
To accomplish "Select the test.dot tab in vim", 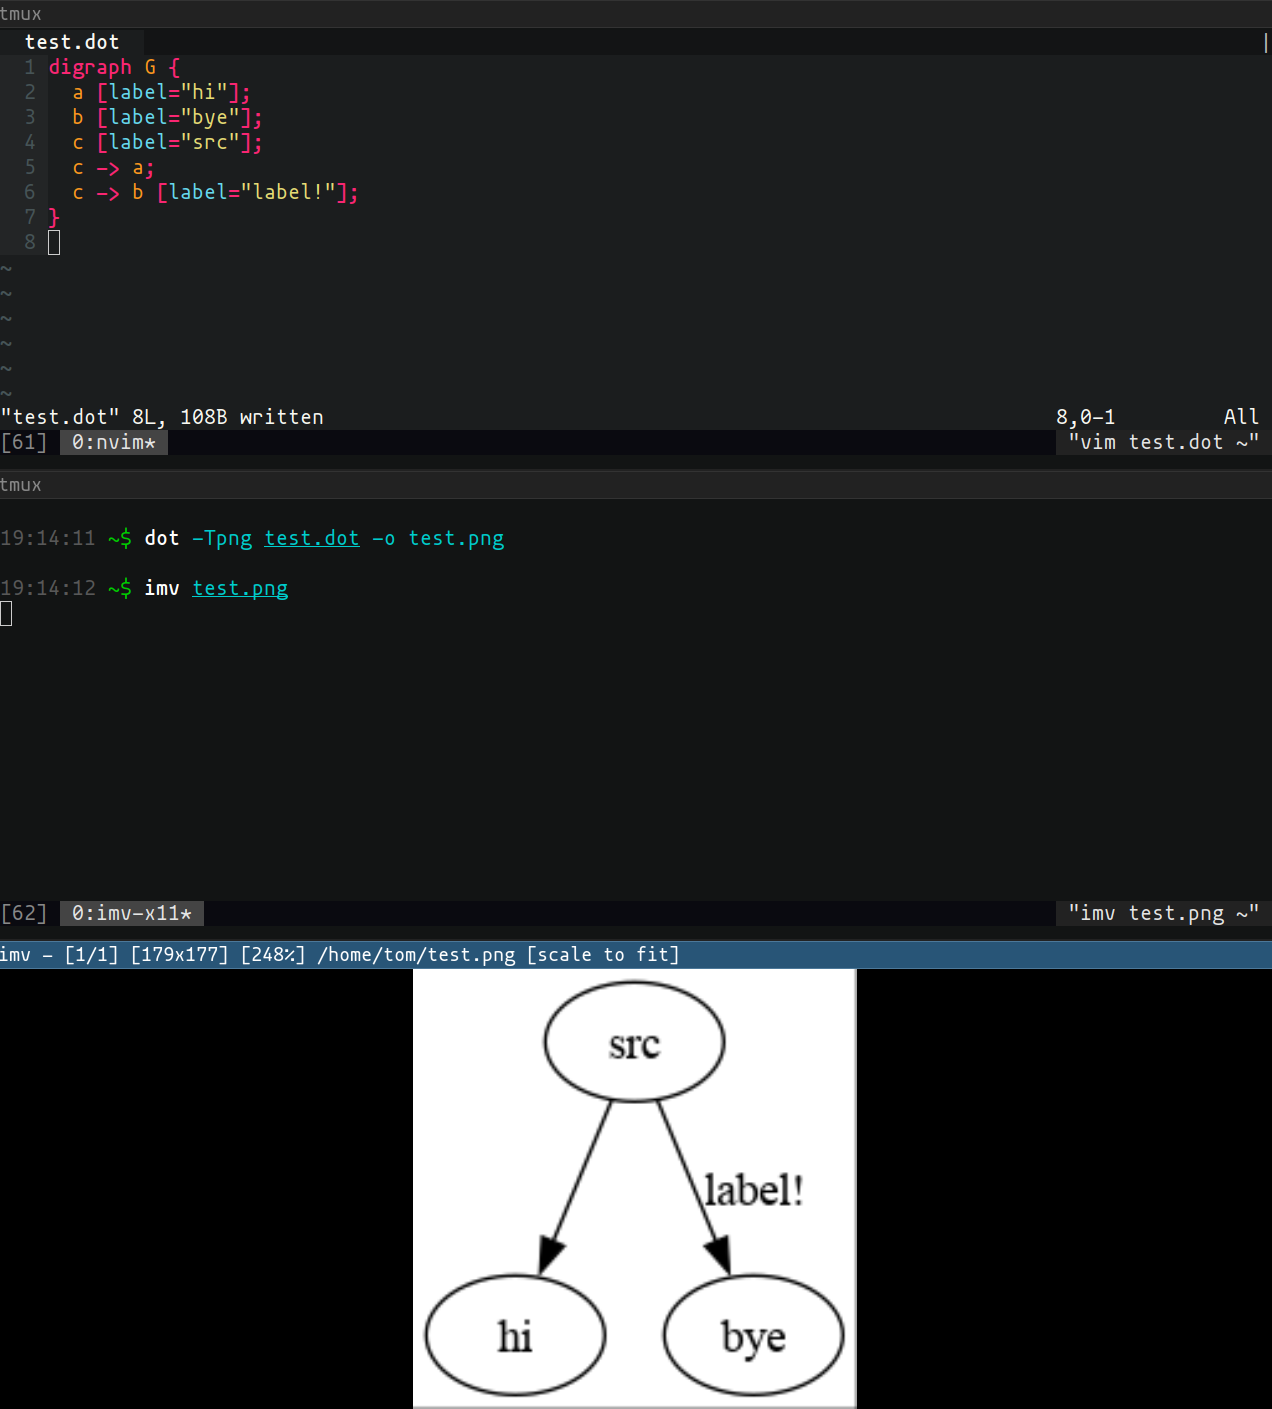I will tap(72, 42).
